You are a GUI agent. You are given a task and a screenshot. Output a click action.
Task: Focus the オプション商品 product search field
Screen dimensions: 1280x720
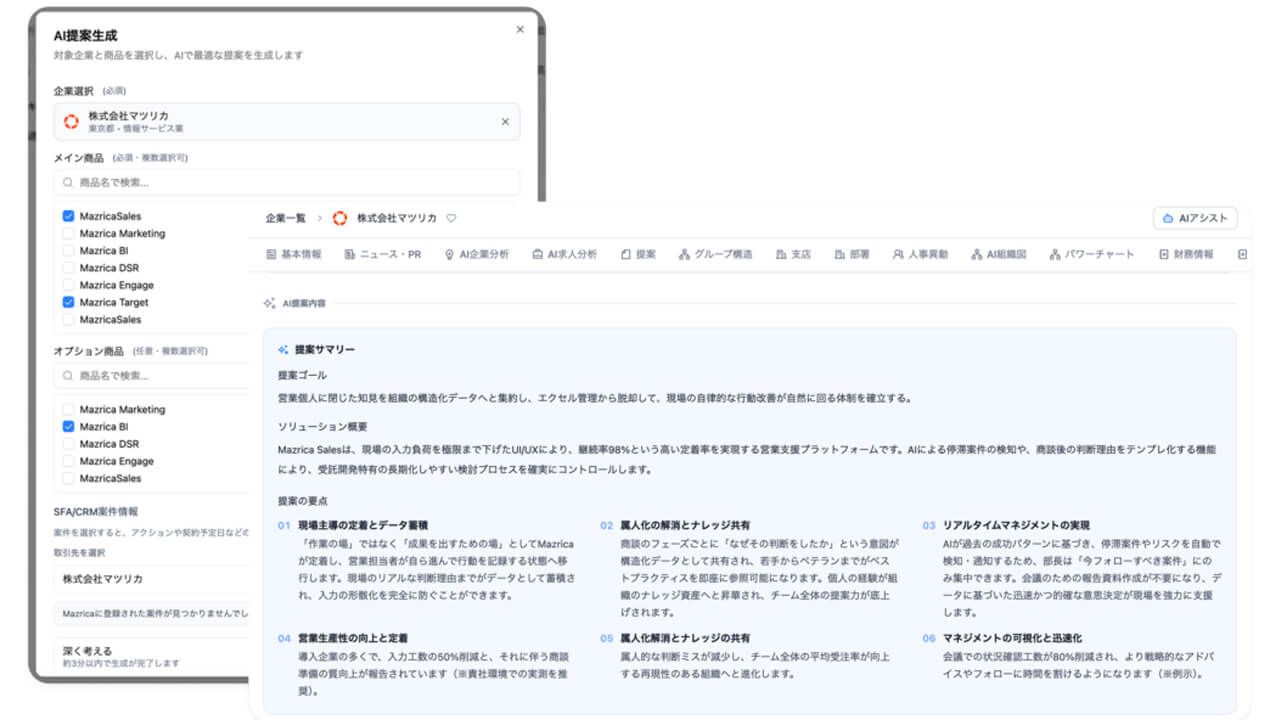point(152,376)
